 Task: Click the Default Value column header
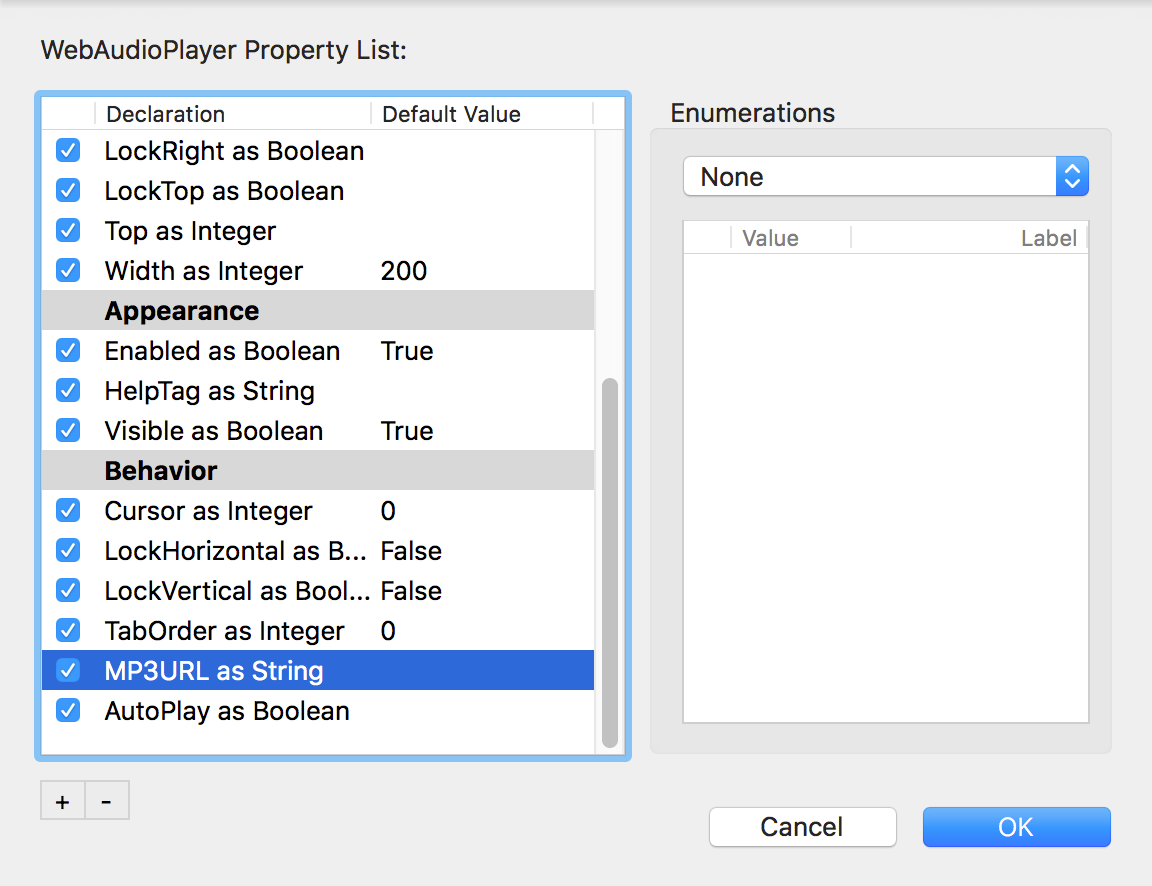(451, 114)
